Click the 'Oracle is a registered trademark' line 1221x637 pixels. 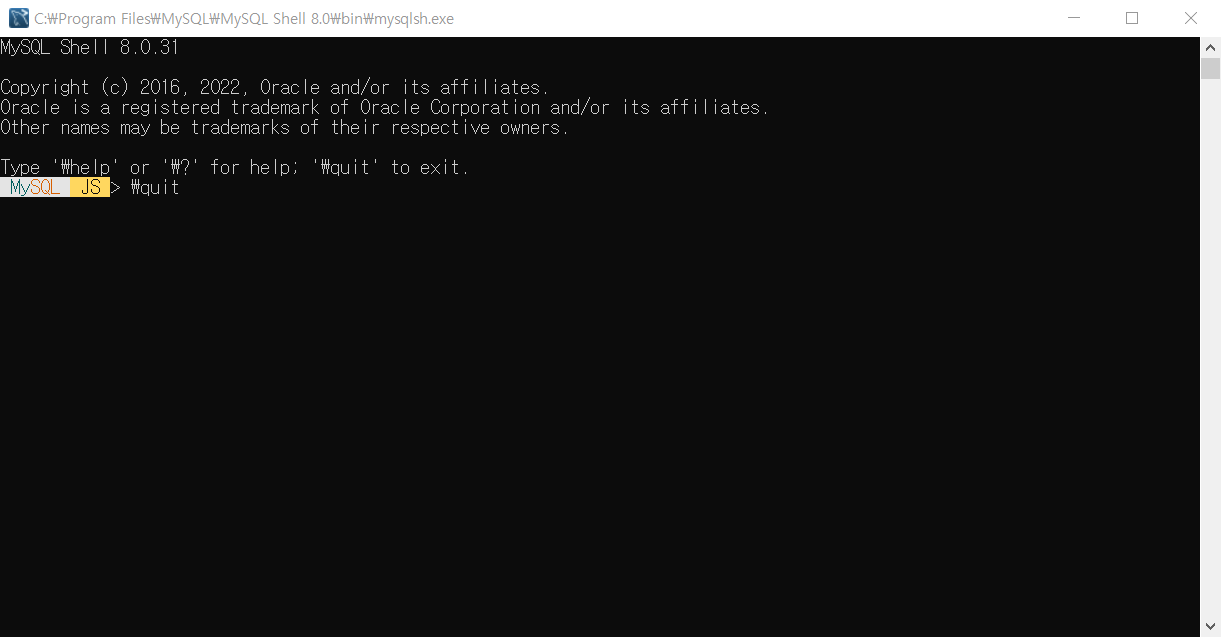point(385,107)
